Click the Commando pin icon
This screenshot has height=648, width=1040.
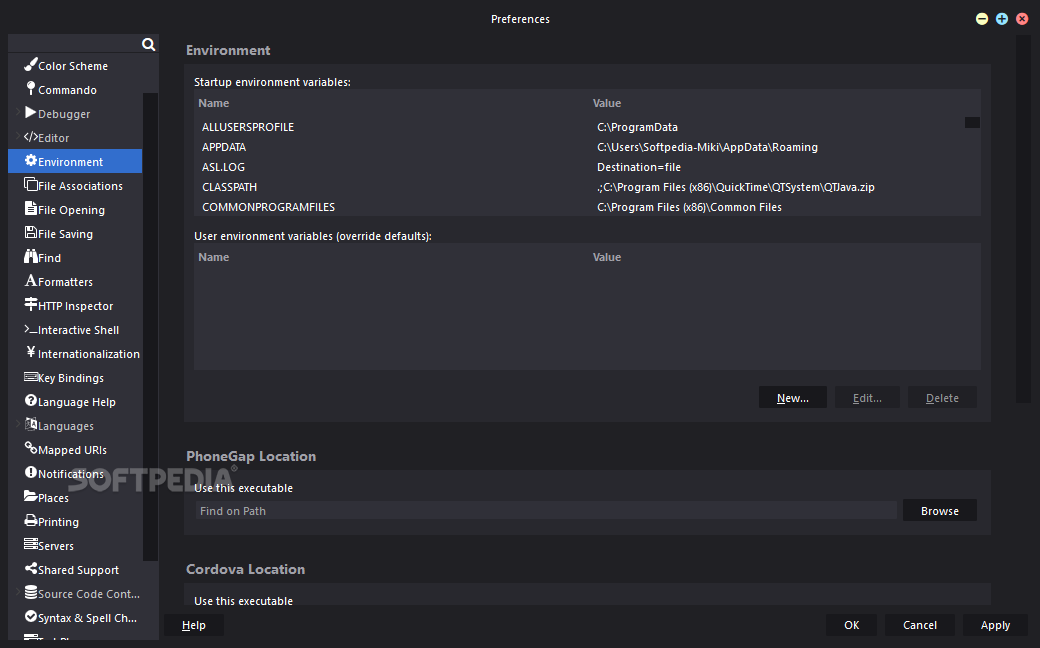click(31, 88)
